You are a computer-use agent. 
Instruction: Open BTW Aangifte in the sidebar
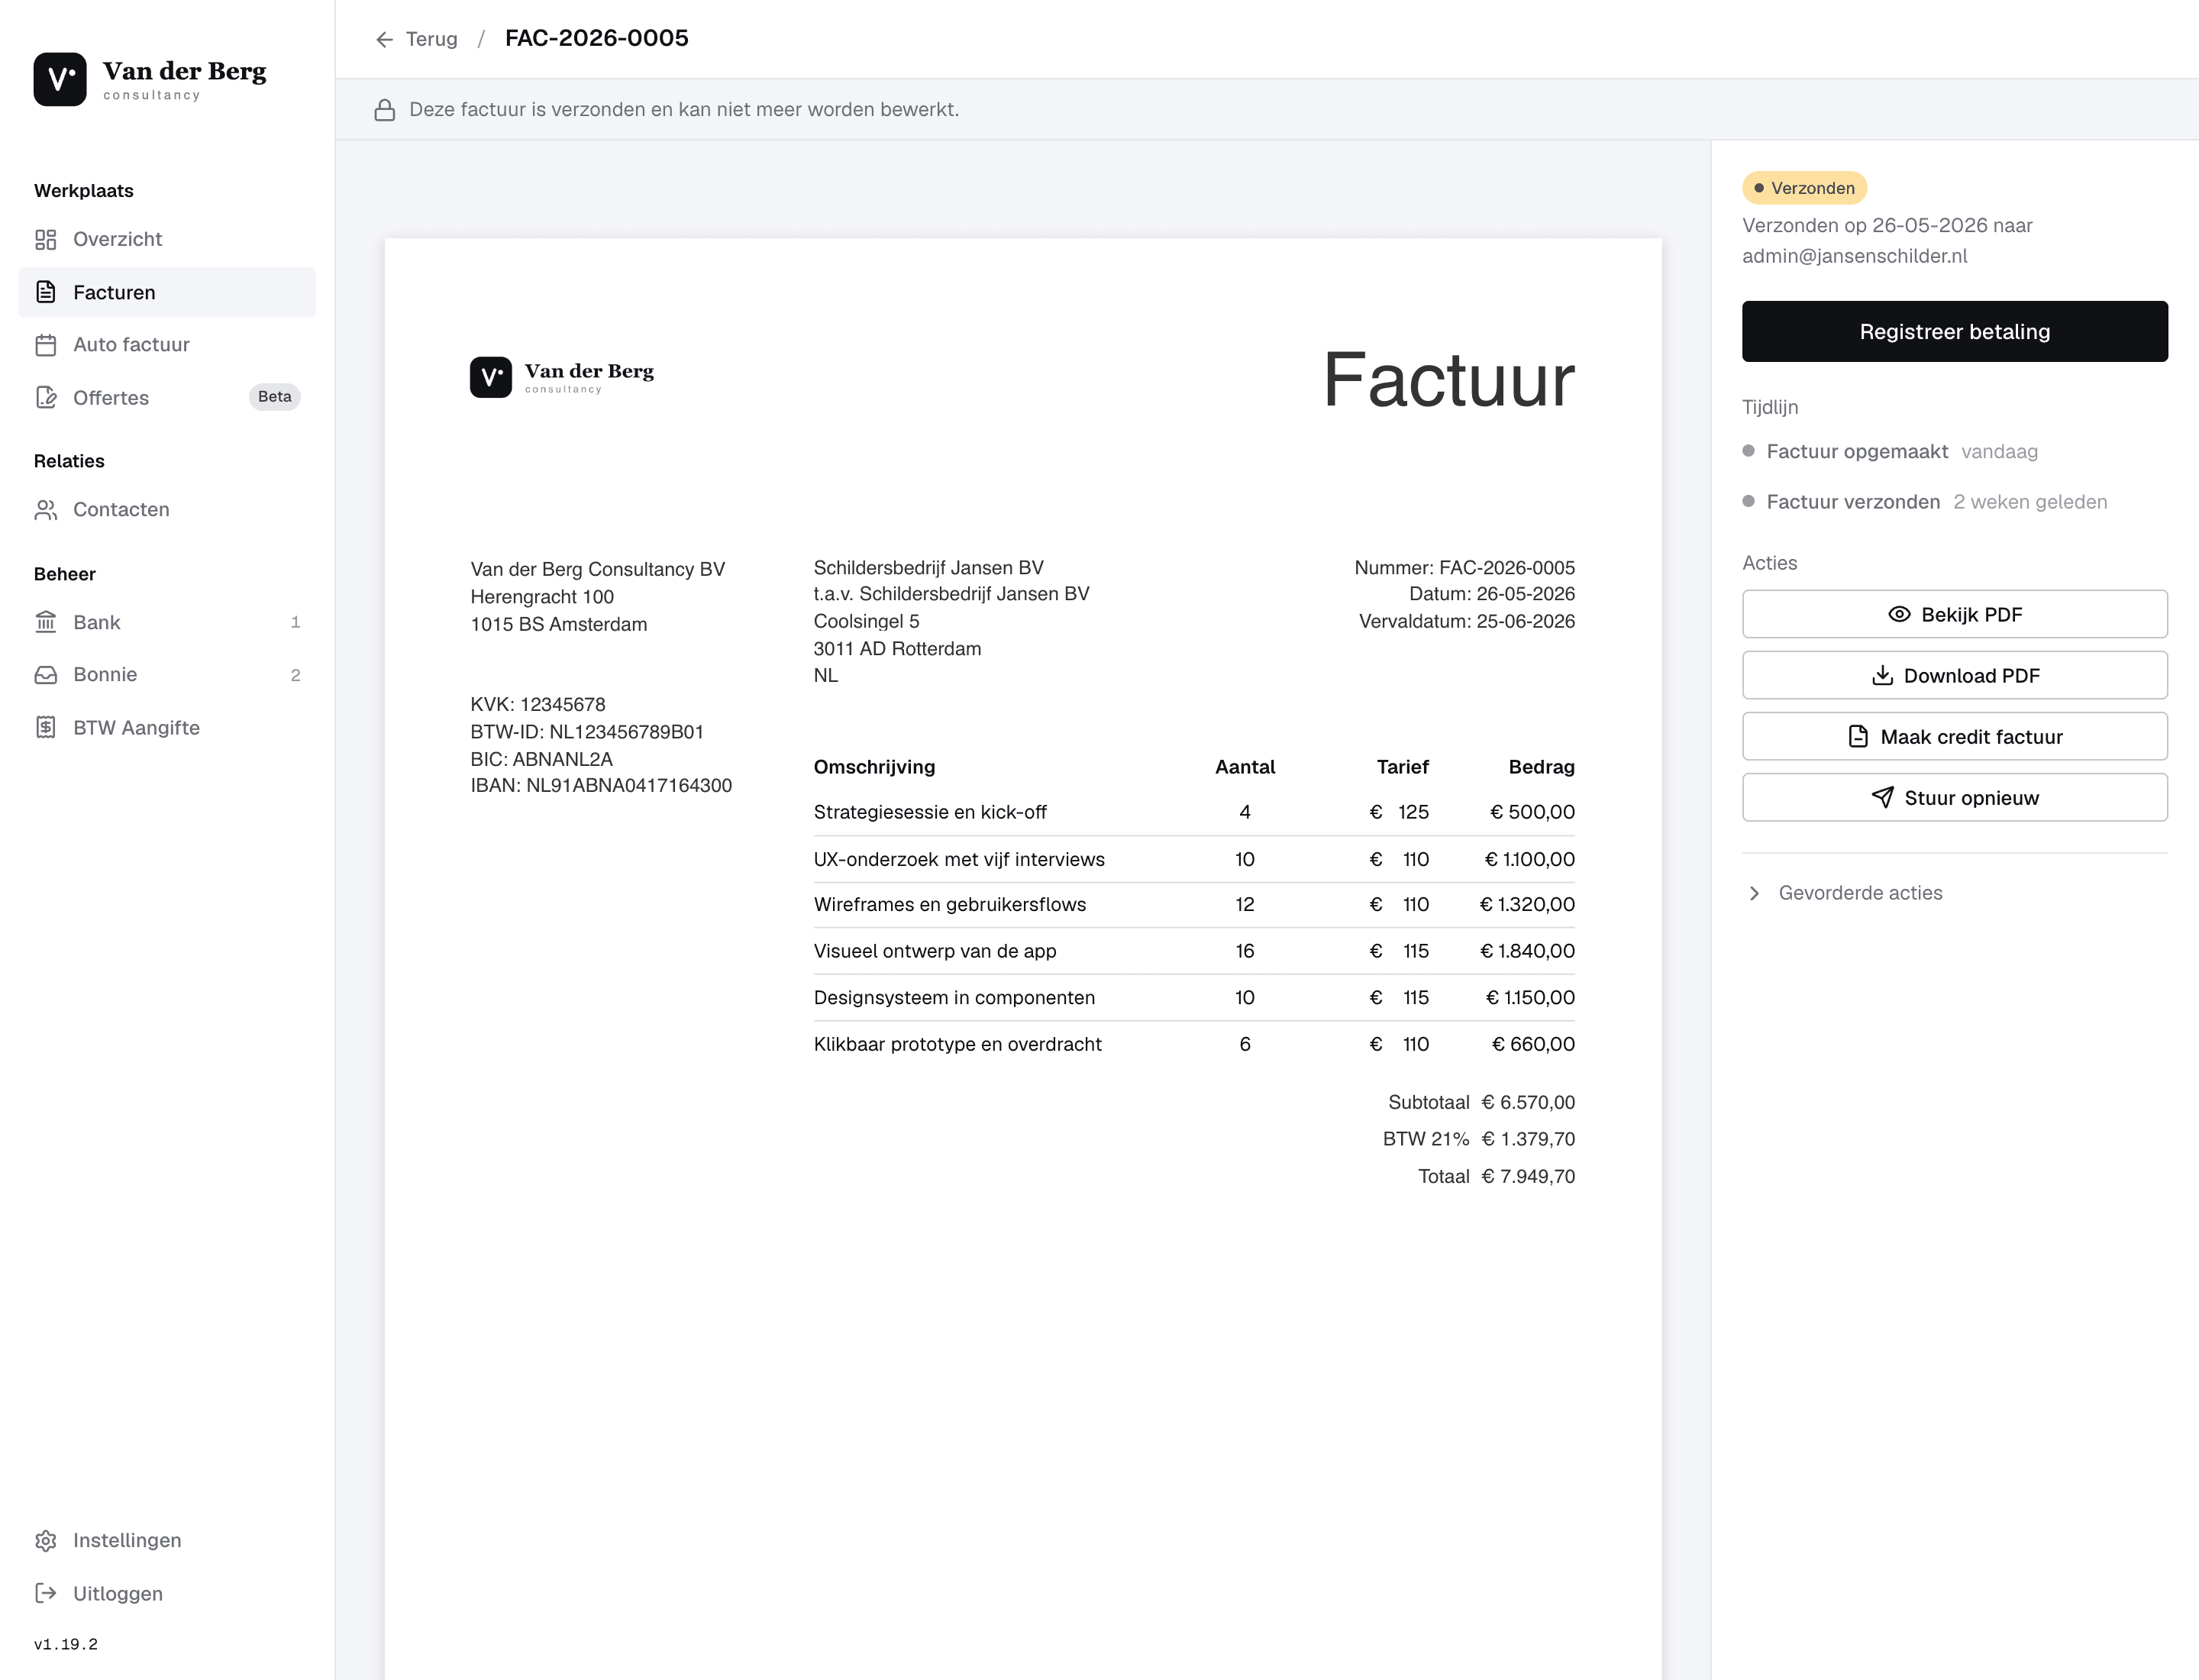167,728
